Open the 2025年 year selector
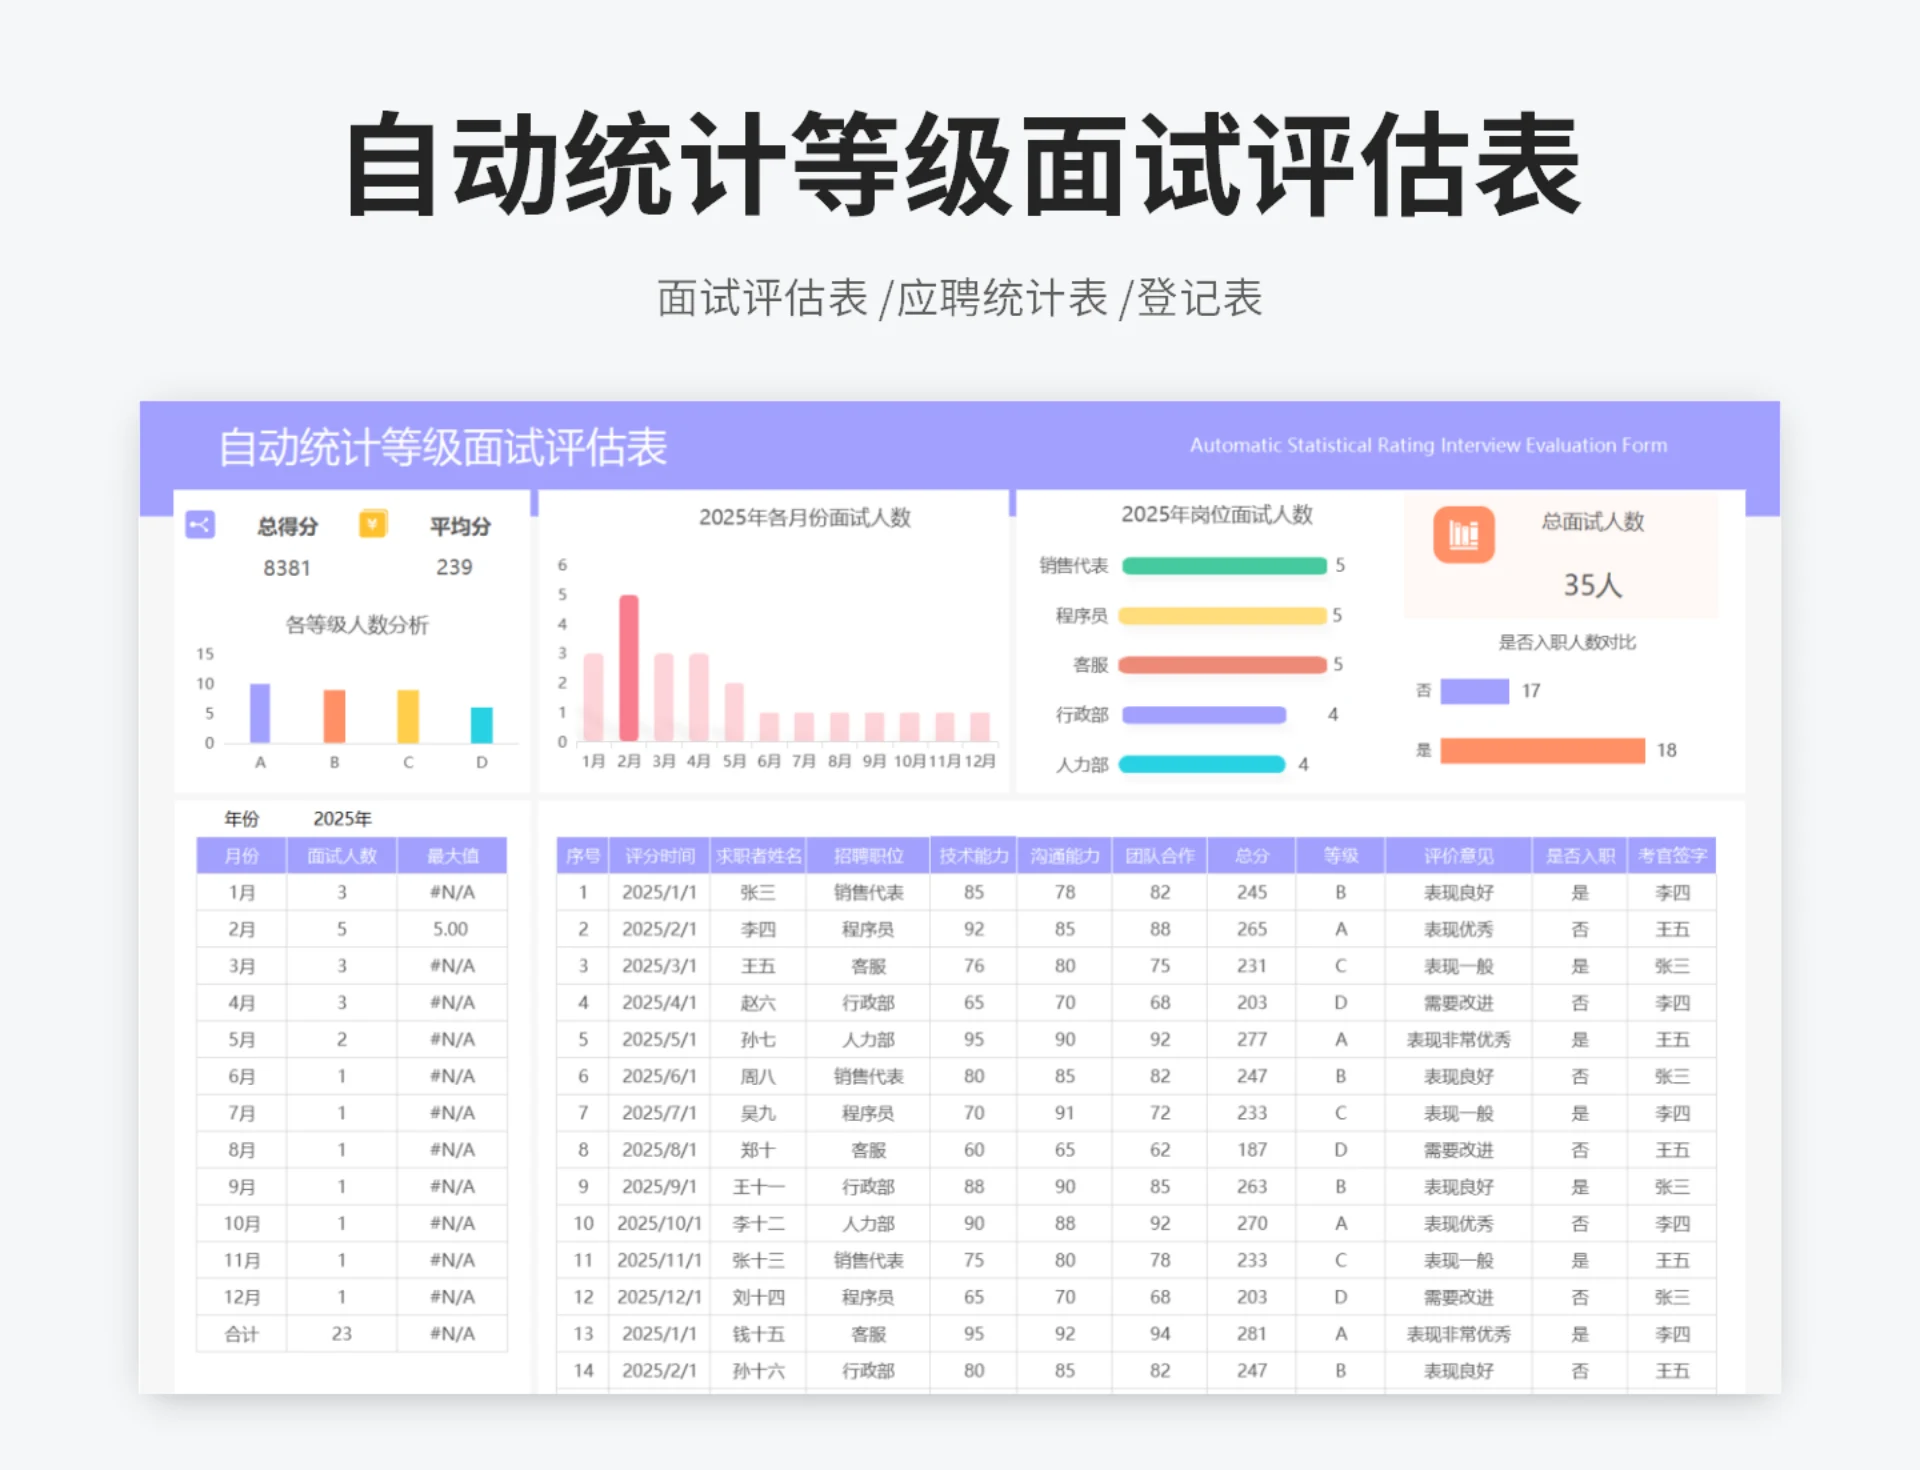 pos(343,817)
